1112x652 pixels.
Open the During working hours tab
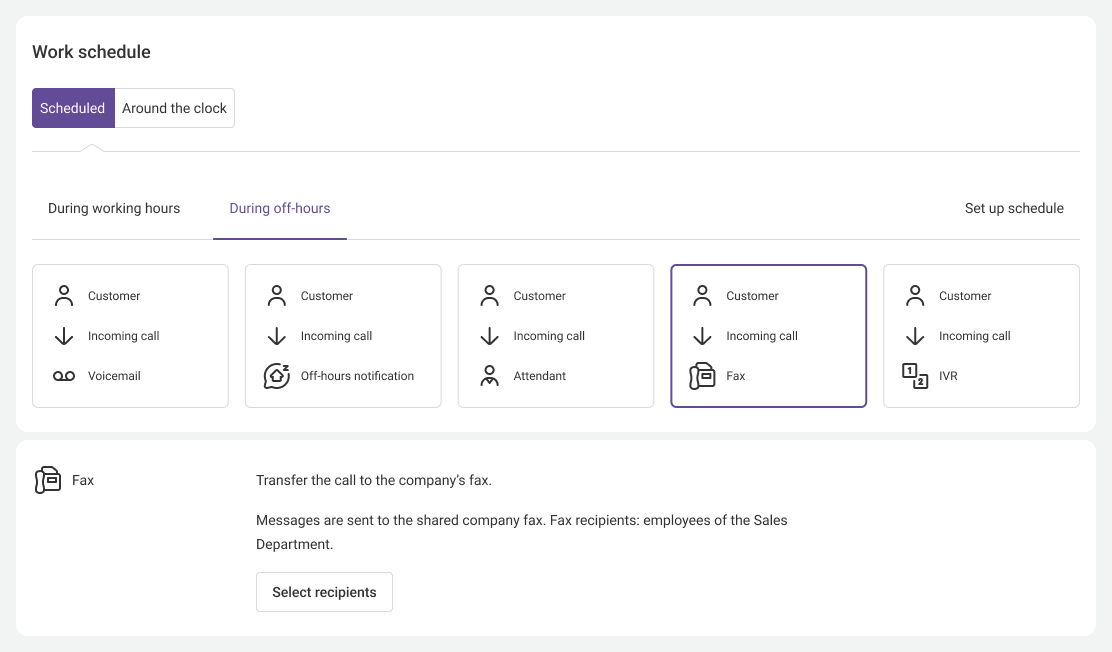[x=114, y=209]
